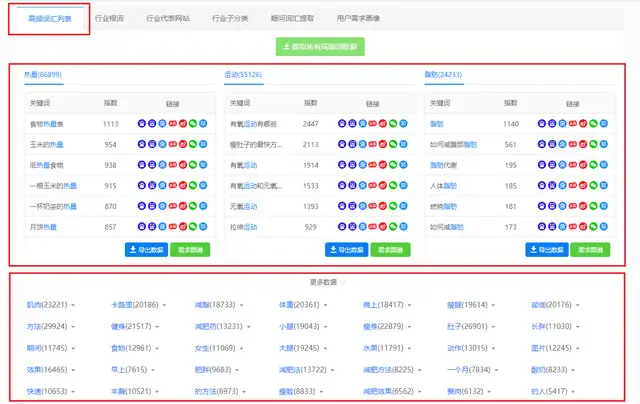
Task: Click the 热量(86899) heading link
Action: tap(43, 75)
